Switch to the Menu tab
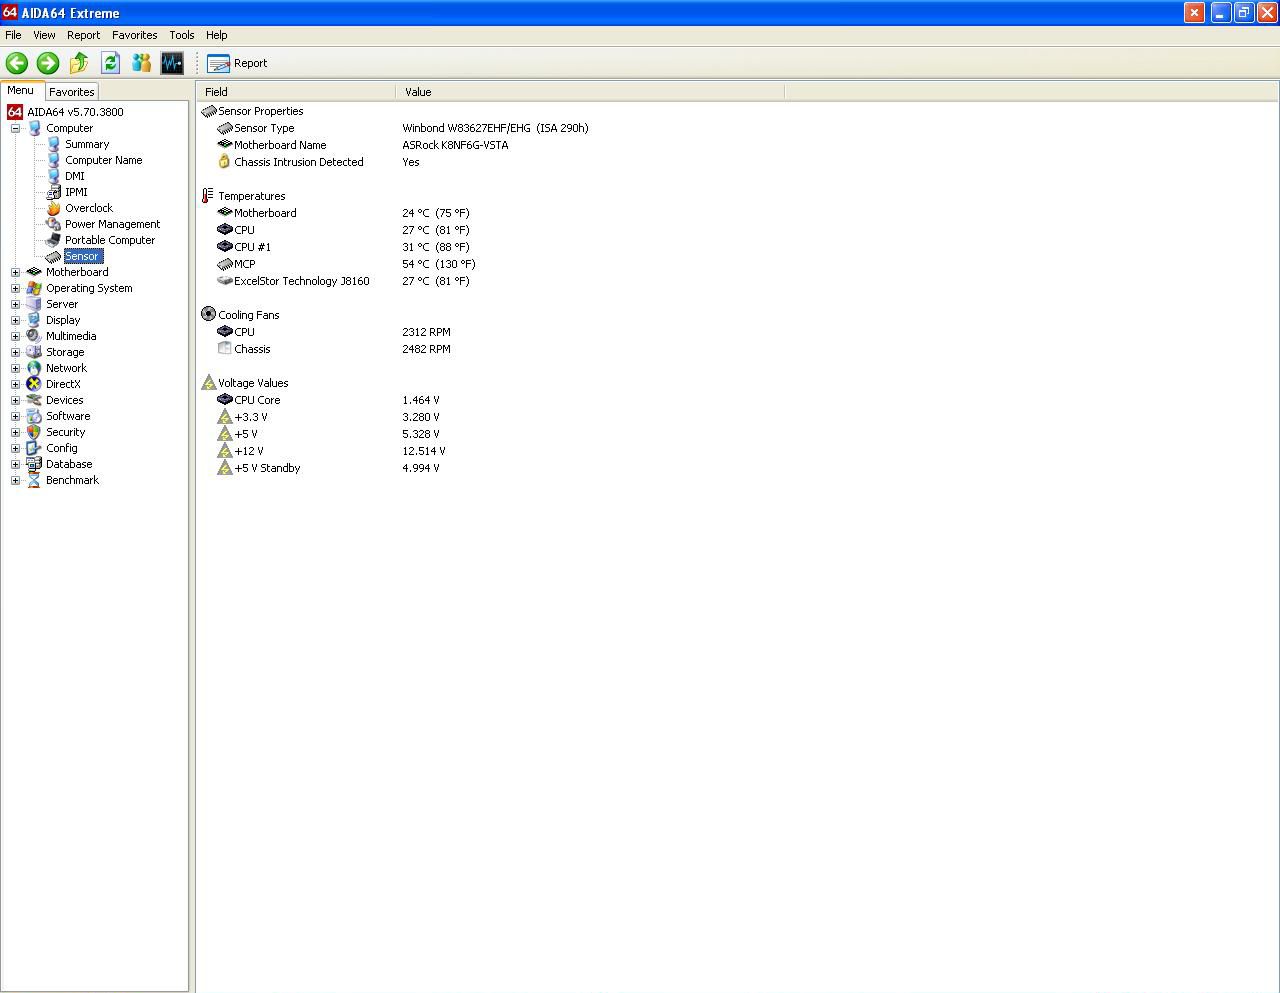 [21, 90]
